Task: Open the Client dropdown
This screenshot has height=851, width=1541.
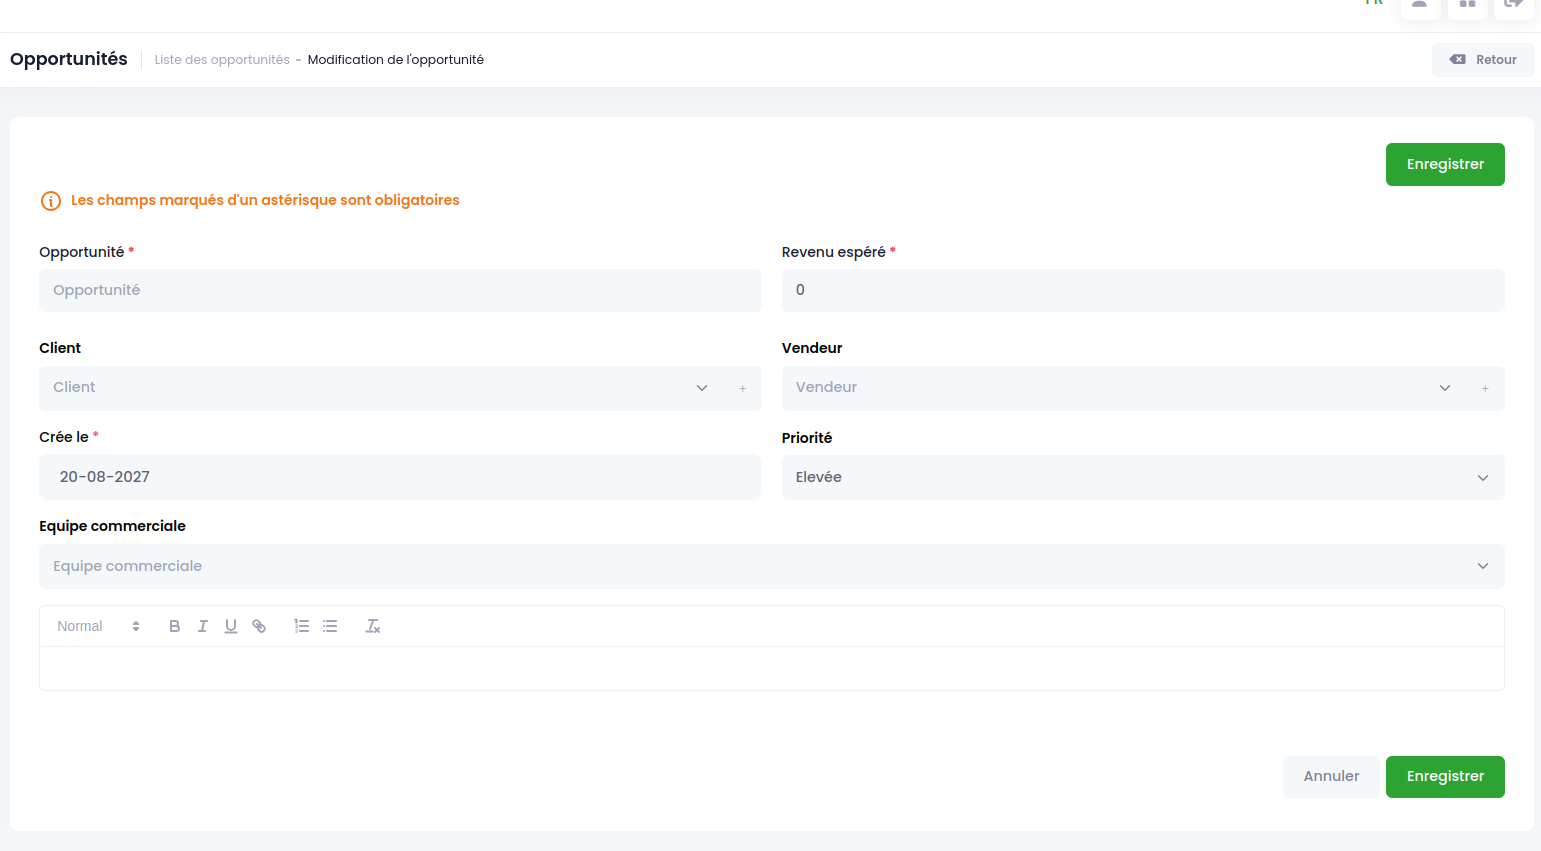Action: (382, 388)
